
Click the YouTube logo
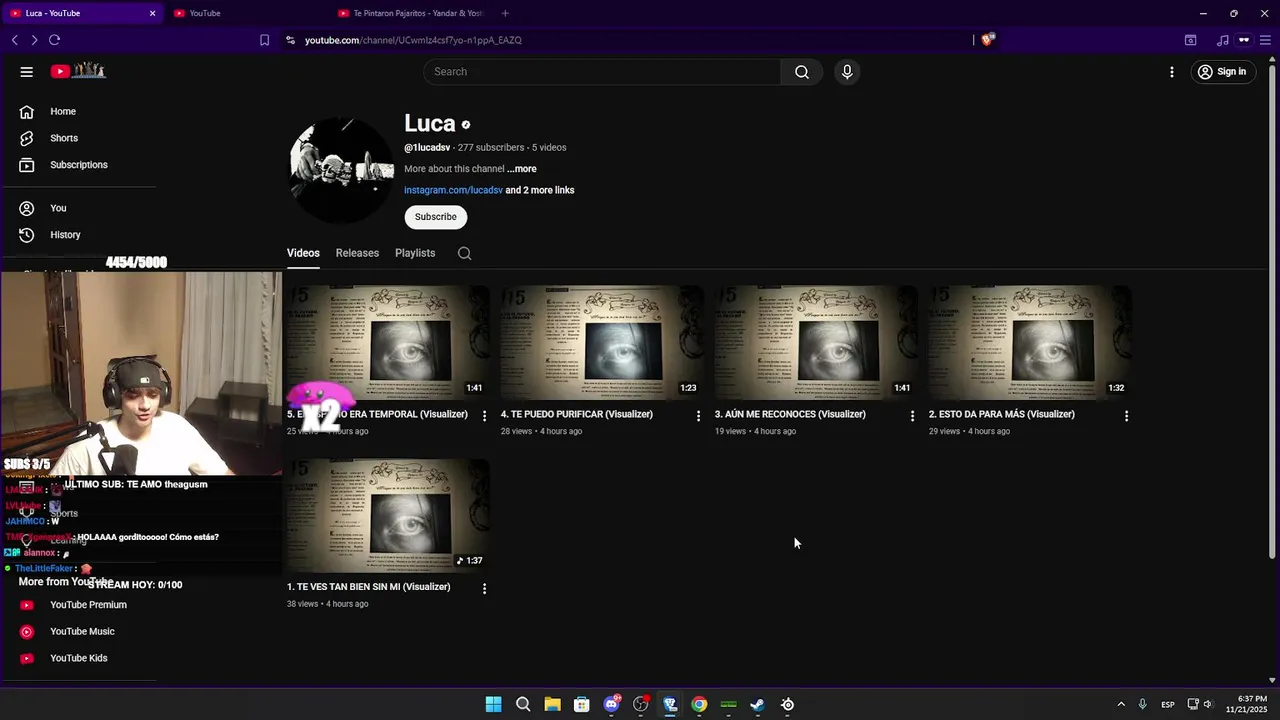pyautogui.click(x=78, y=71)
